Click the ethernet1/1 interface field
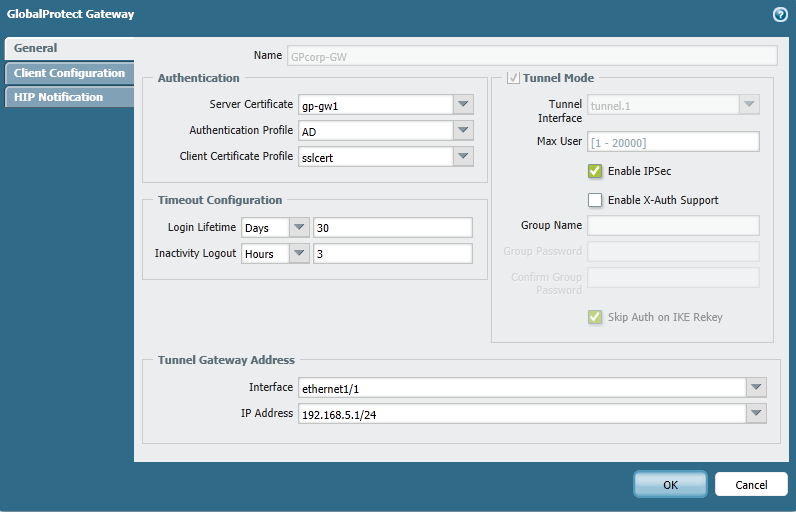 522,387
